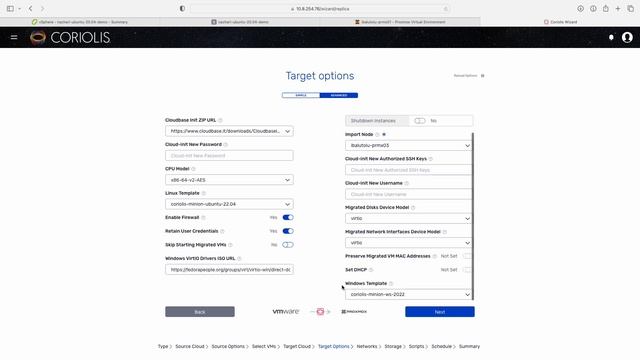
Task: Open the user profile icon
Action: pos(627,37)
